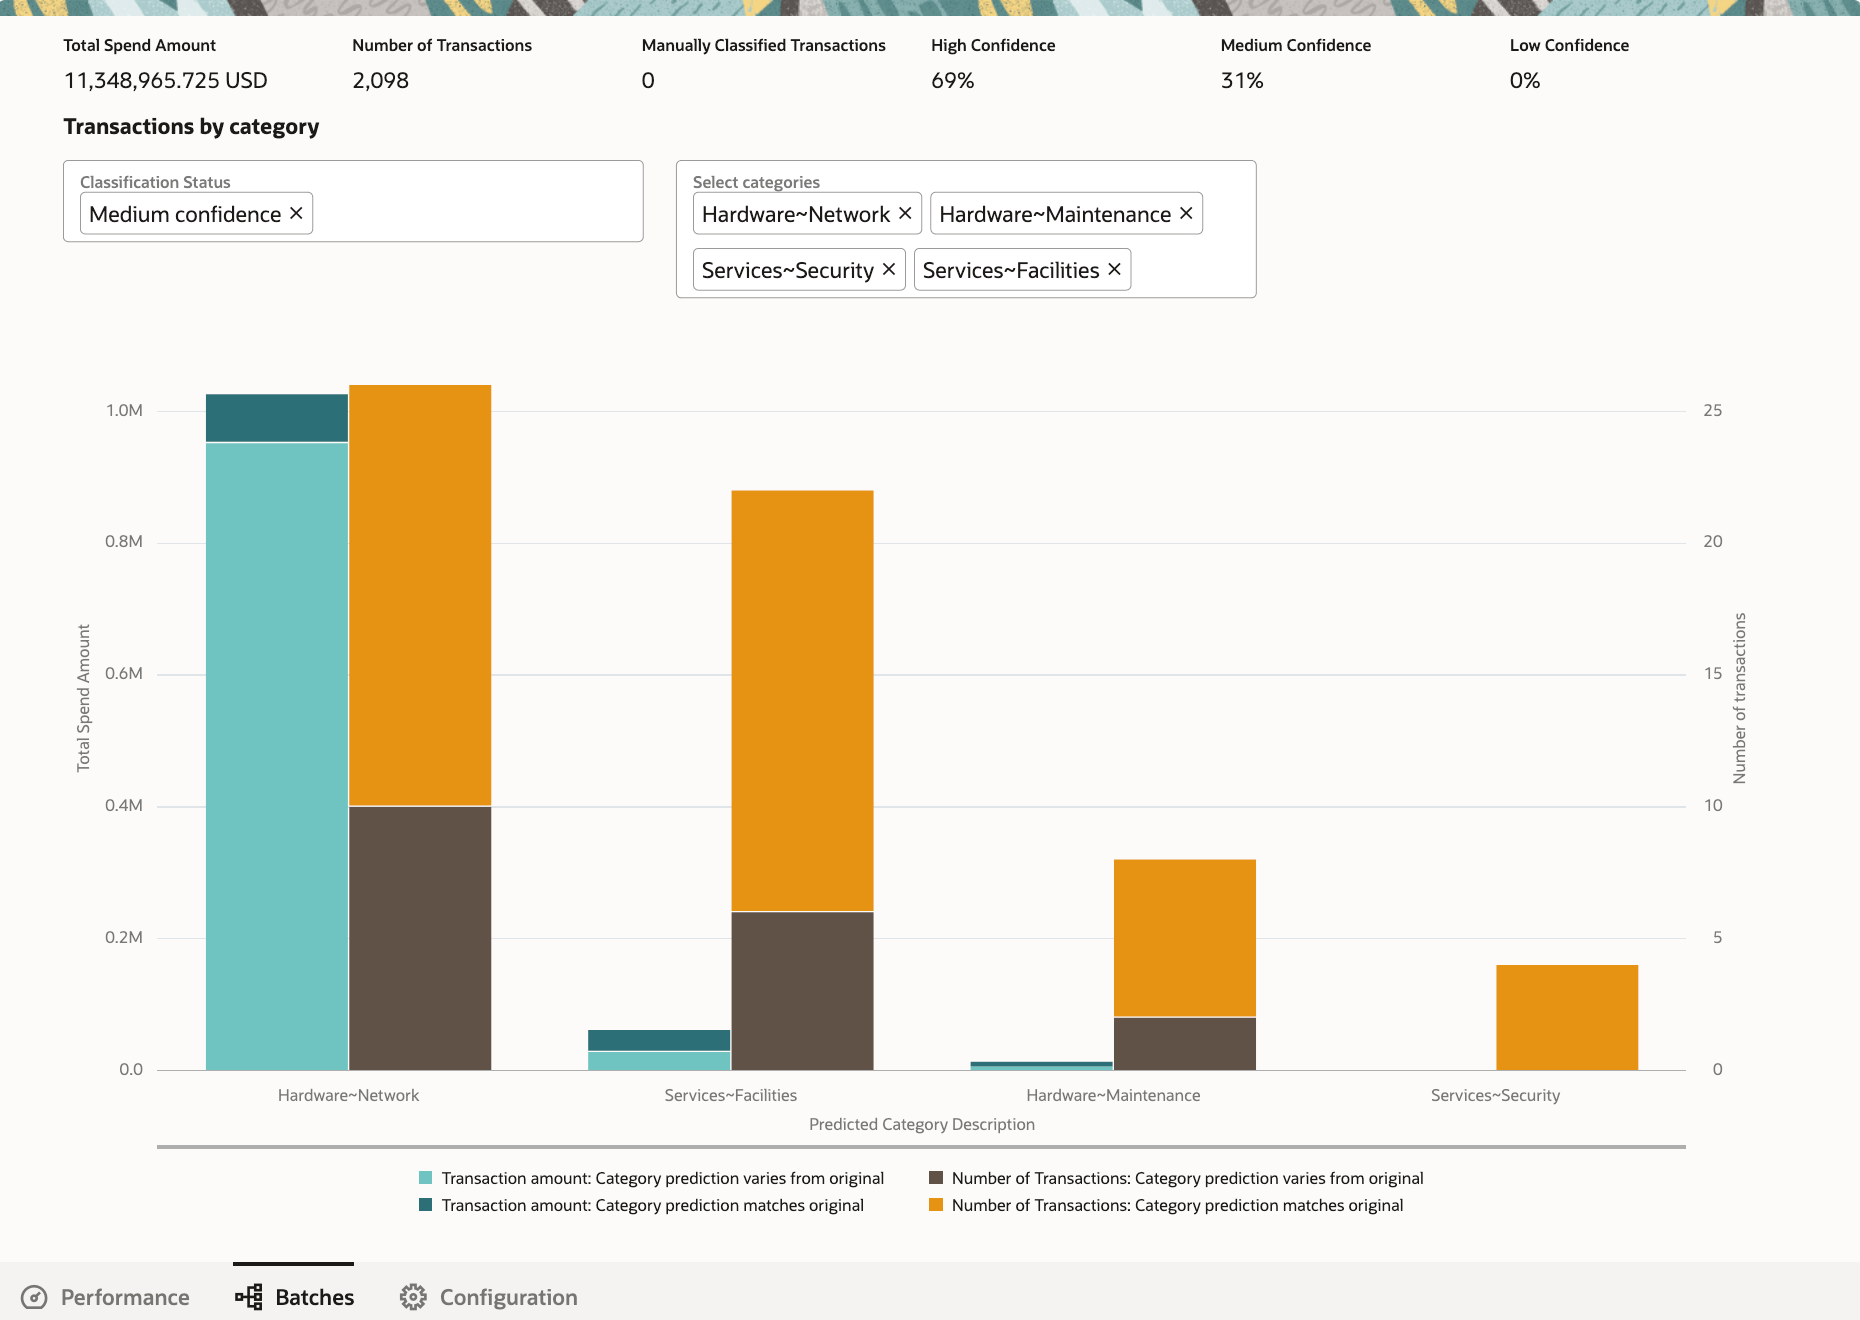Click the Services~Security axis label
The height and width of the screenshot is (1320, 1860).
point(1495,1095)
